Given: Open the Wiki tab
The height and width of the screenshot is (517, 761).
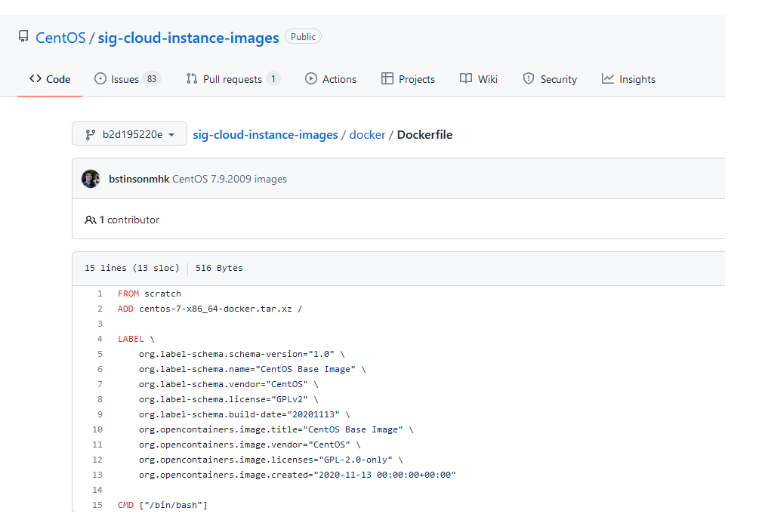Looking at the screenshot, I should pyautogui.click(x=479, y=79).
